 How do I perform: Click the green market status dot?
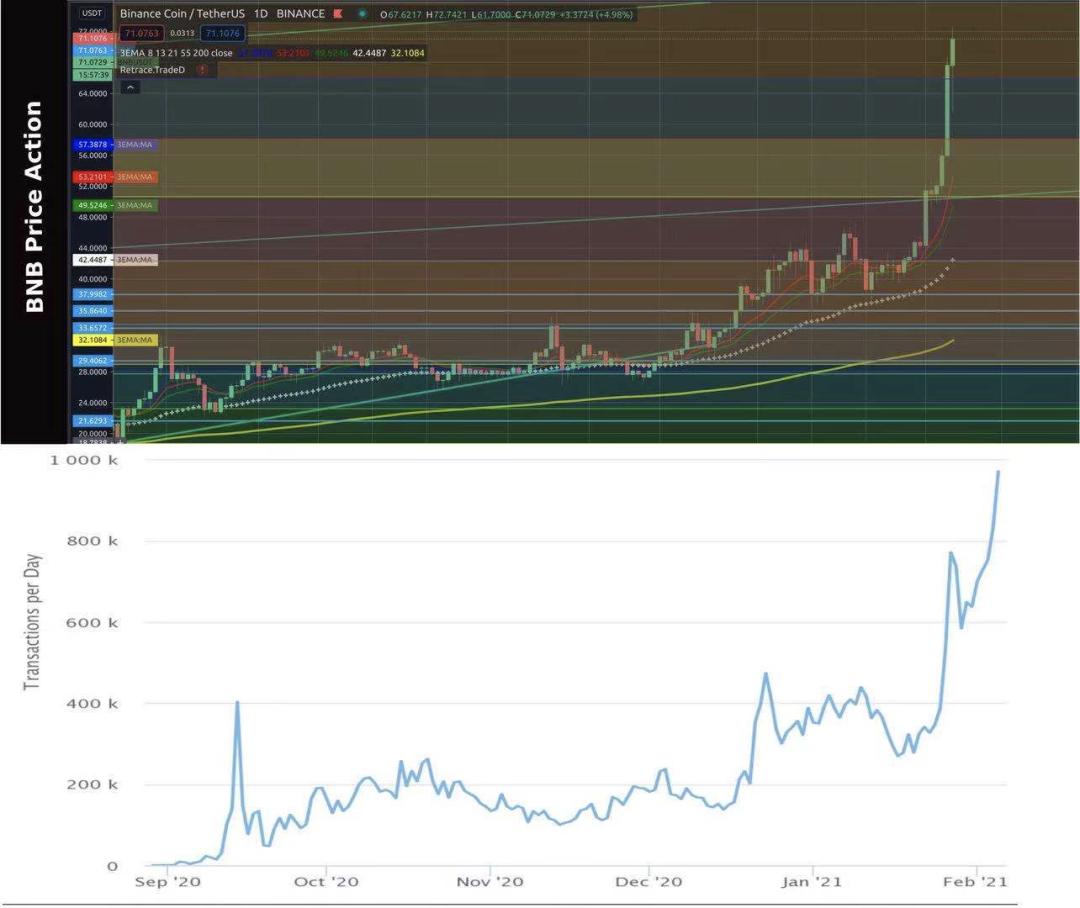362,14
